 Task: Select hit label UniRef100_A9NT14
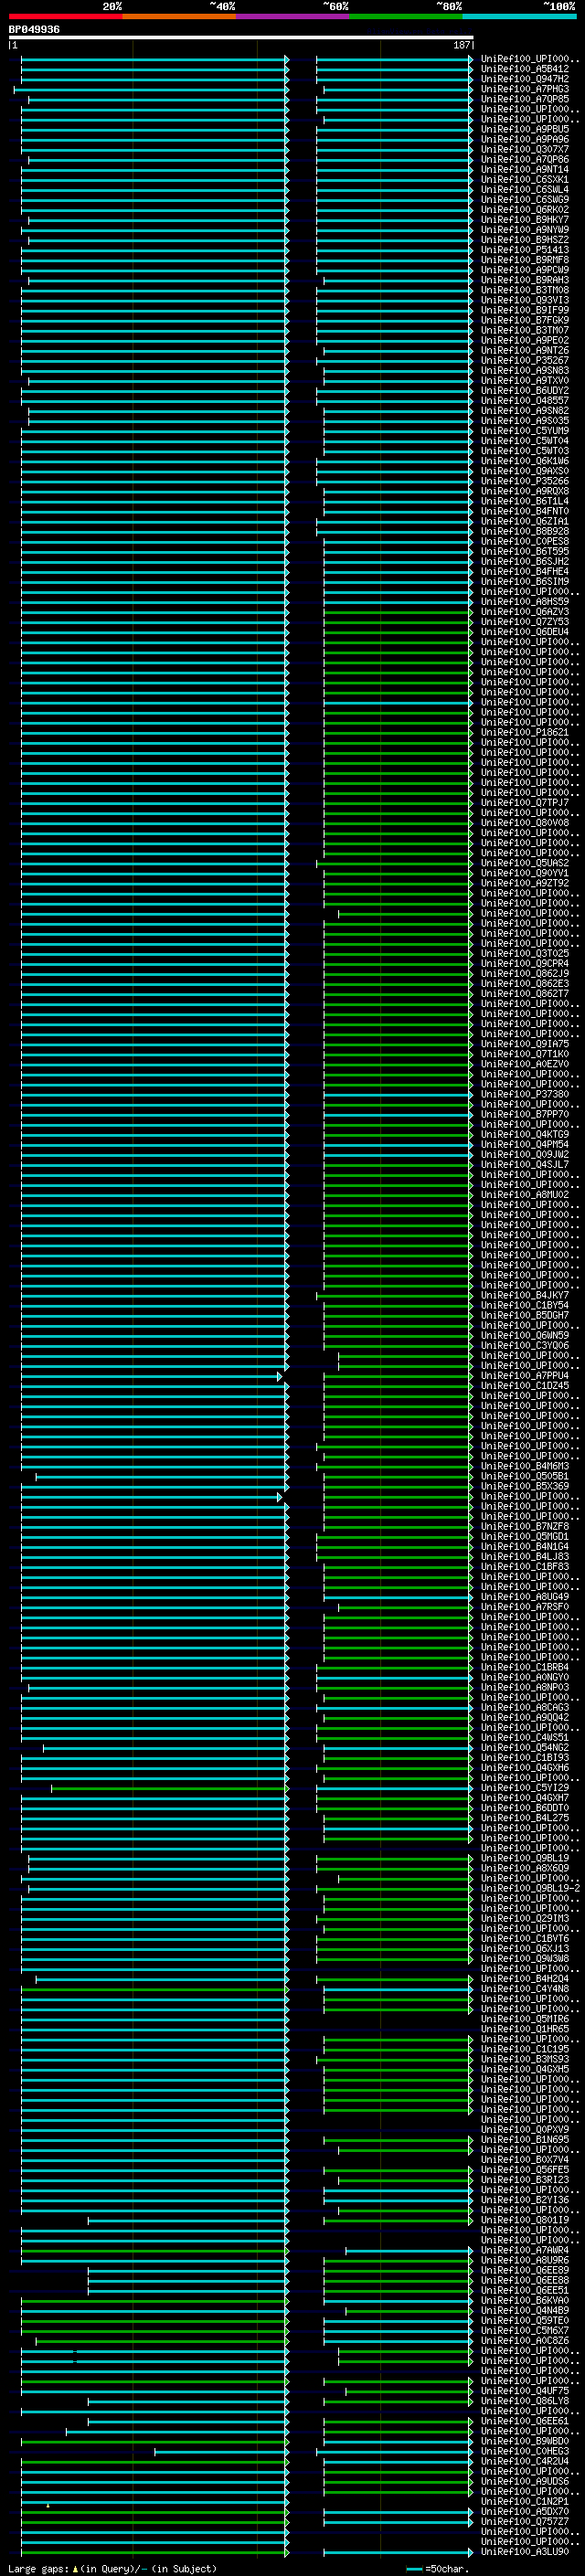tap(525, 169)
